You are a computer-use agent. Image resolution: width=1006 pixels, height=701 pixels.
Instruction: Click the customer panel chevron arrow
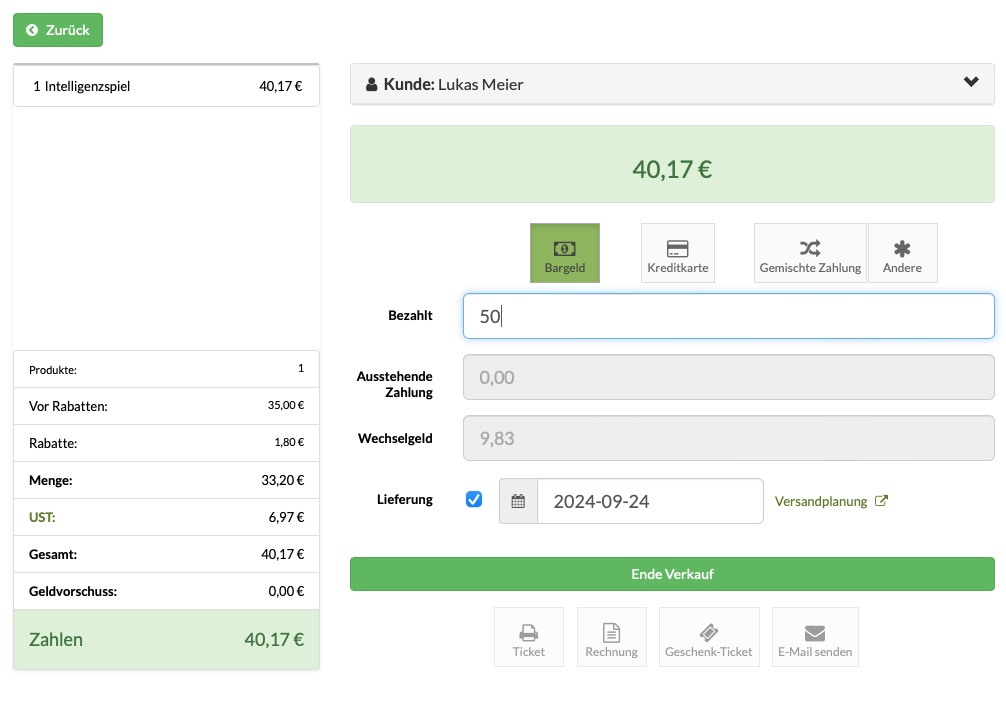(971, 82)
